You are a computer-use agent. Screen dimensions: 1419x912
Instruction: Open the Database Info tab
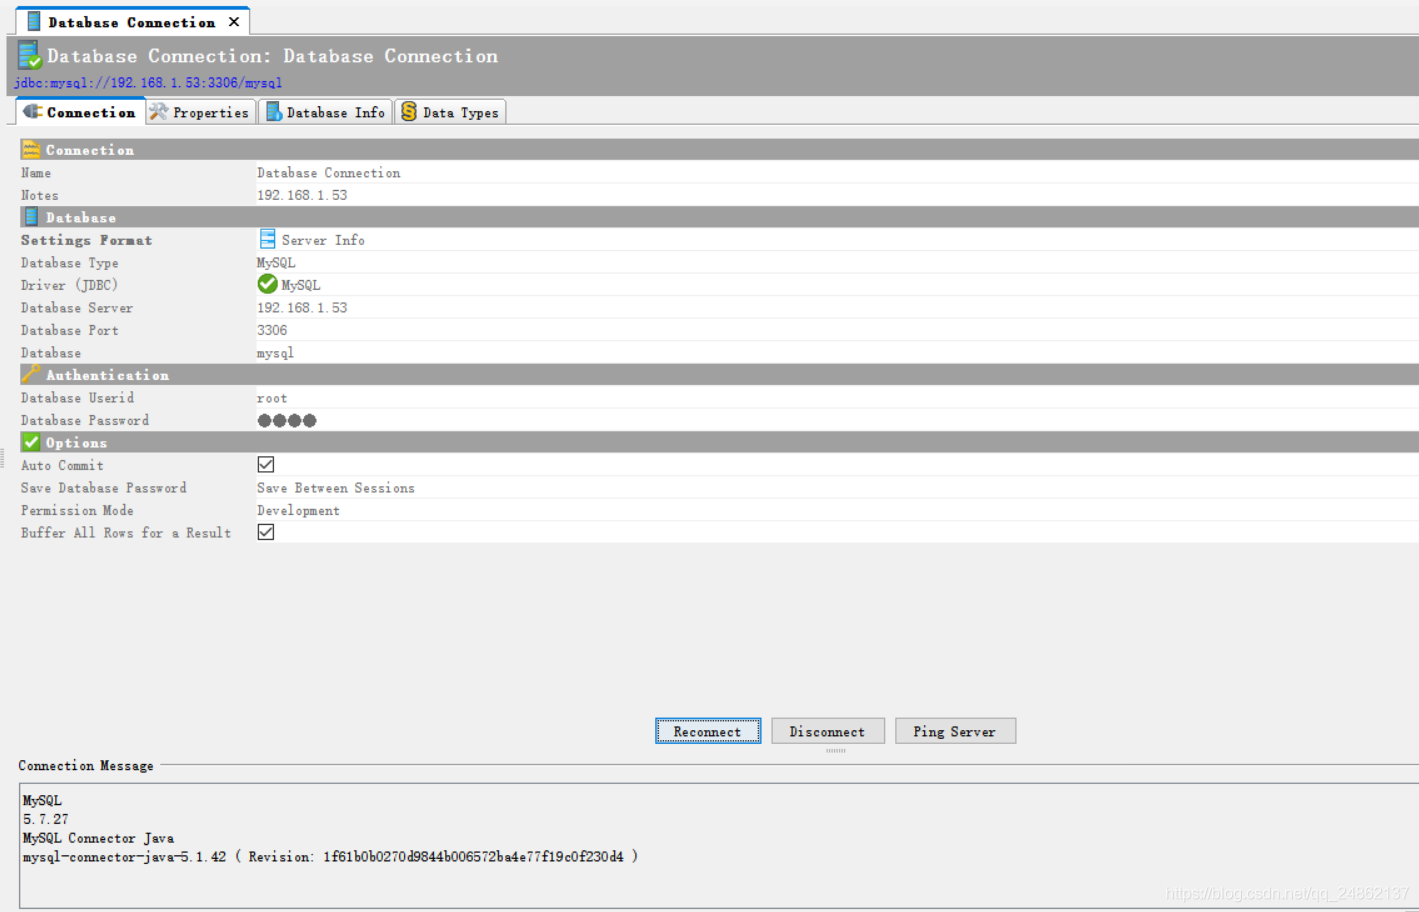point(326,112)
